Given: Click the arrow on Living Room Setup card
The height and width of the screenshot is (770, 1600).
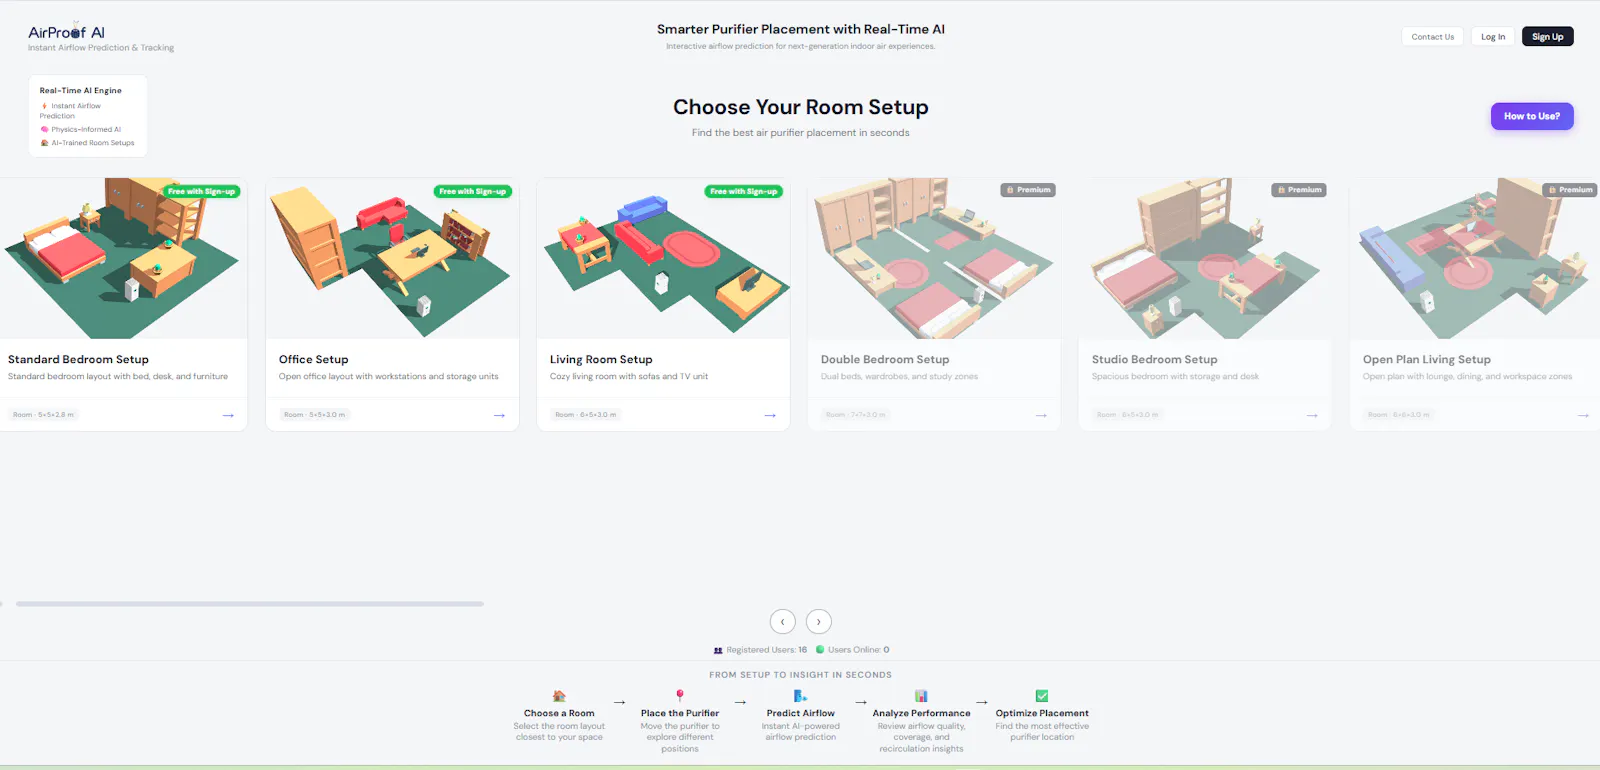Looking at the screenshot, I should coord(770,415).
